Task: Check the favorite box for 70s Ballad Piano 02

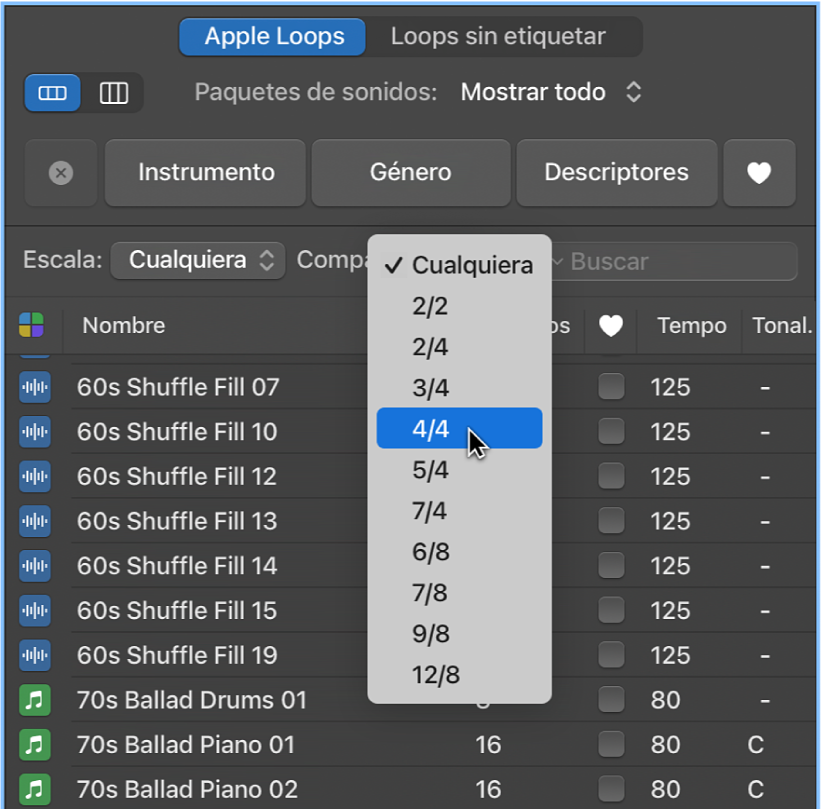Action: 611,788
